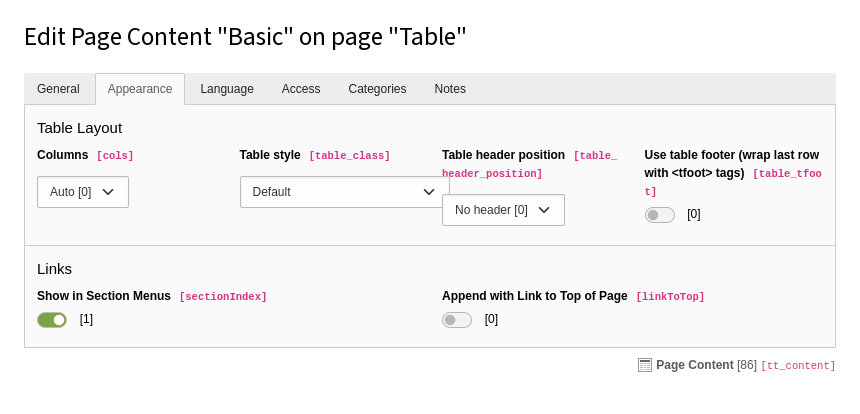Click the [tt_content] table name tag

798,366
